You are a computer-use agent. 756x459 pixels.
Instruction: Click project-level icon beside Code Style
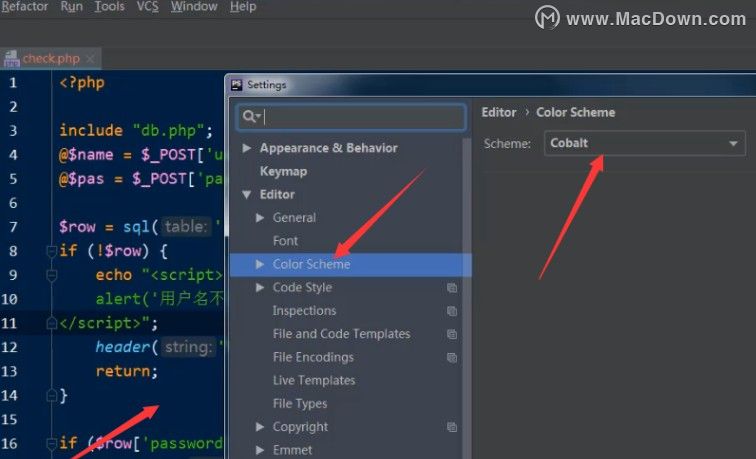click(x=452, y=288)
